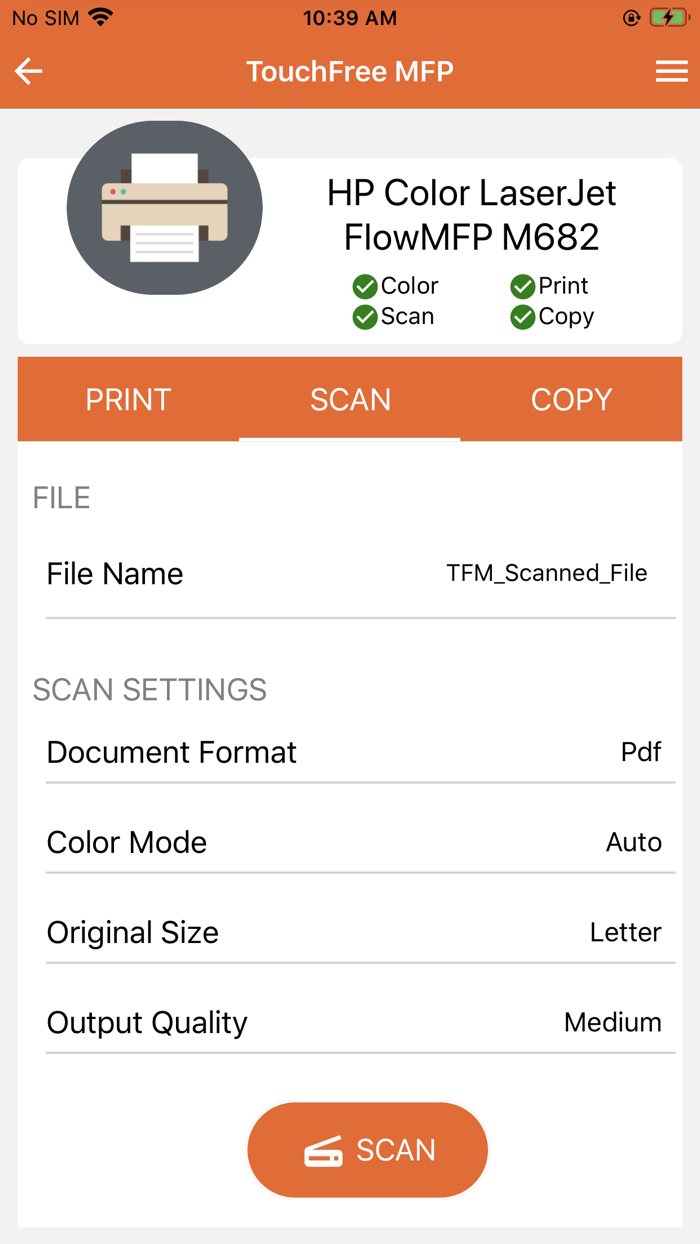Select the SCAN tab
700x1244 pixels.
click(x=350, y=399)
